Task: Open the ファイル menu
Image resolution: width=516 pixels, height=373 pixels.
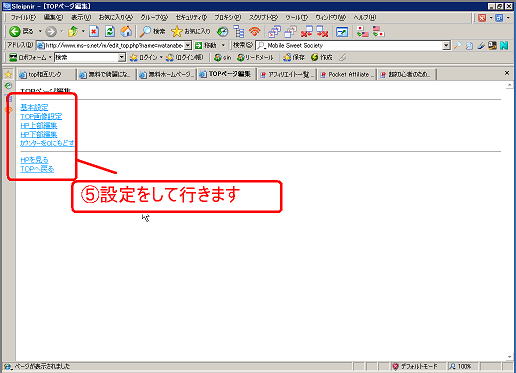Action: pos(23,17)
